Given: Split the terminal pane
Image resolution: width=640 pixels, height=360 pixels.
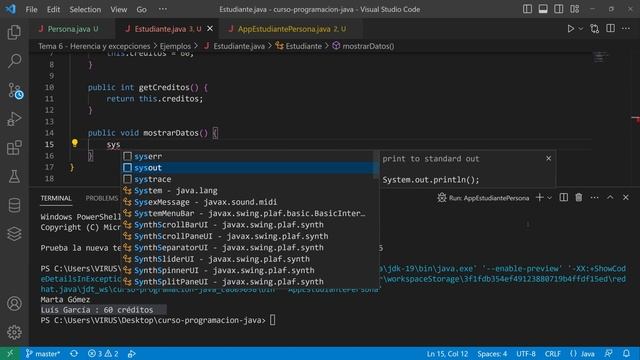Looking at the screenshot, I should [x=564, y=198].
